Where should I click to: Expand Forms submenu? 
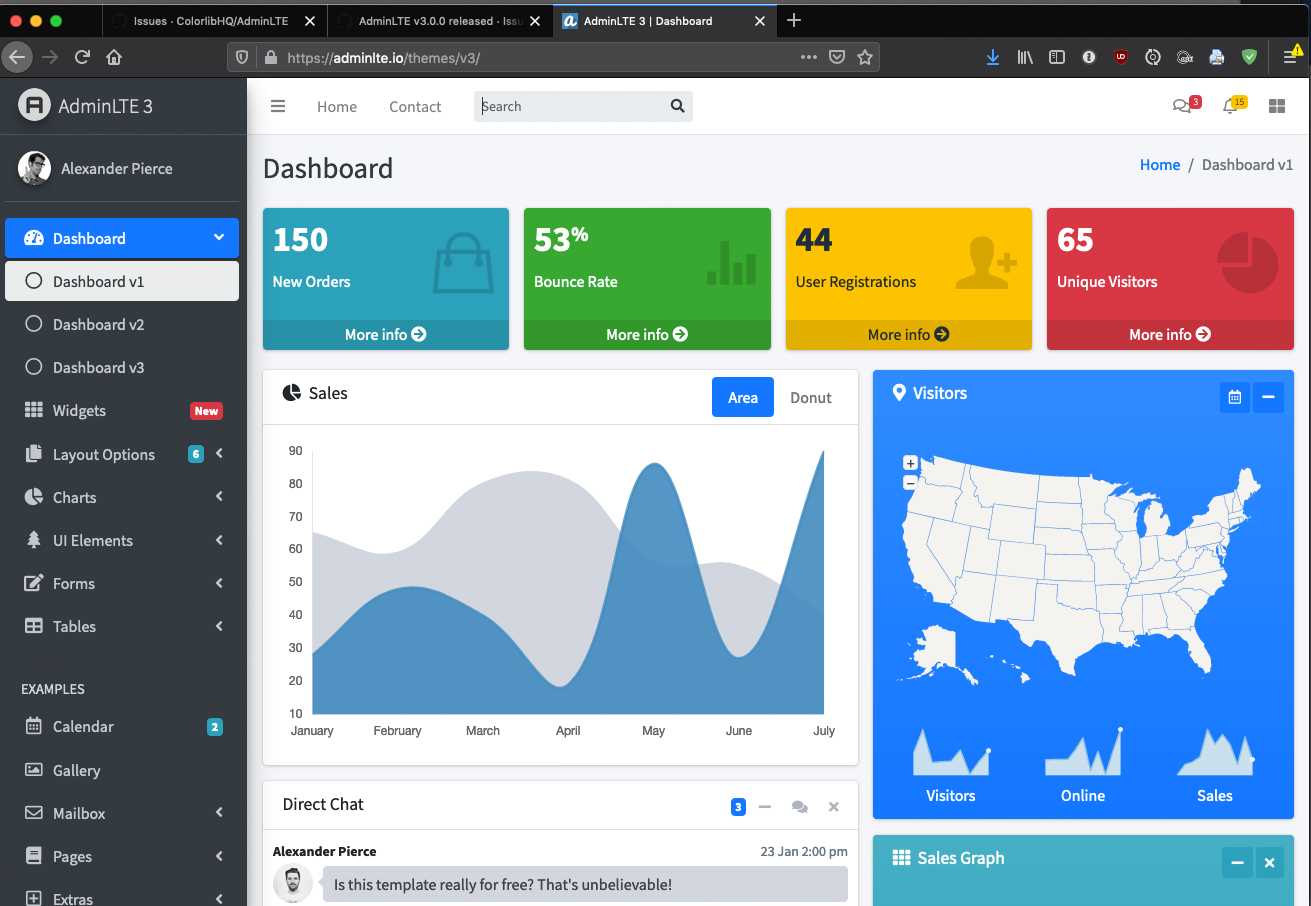point(122,583)
